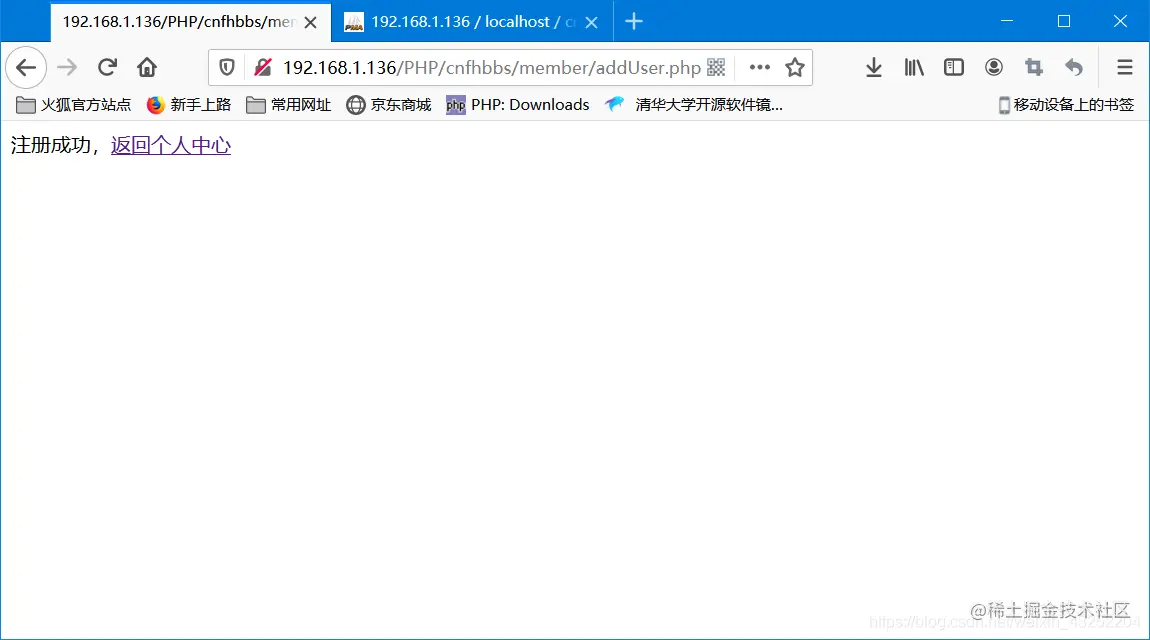This screenshot has width=1150, height=640.
Task: Open the library (history and bookmarks)
Action: (914, 67)
